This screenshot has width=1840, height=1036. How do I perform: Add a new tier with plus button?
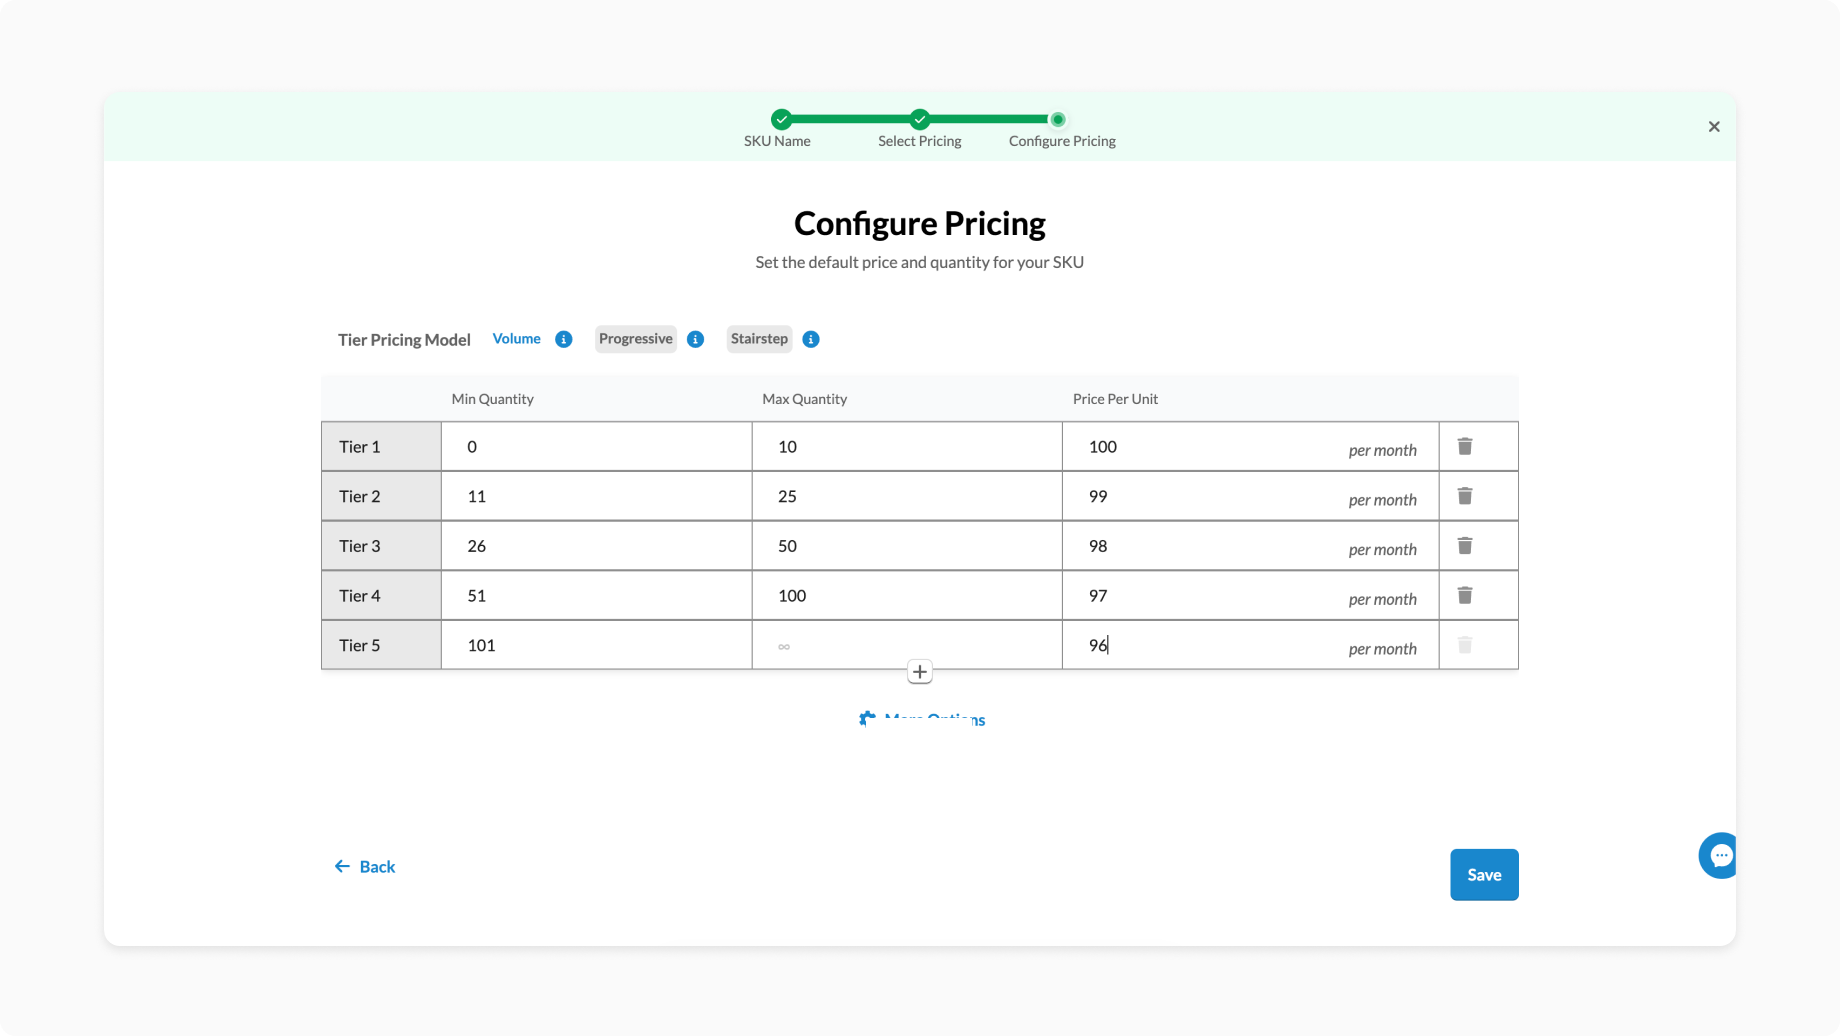920,672
